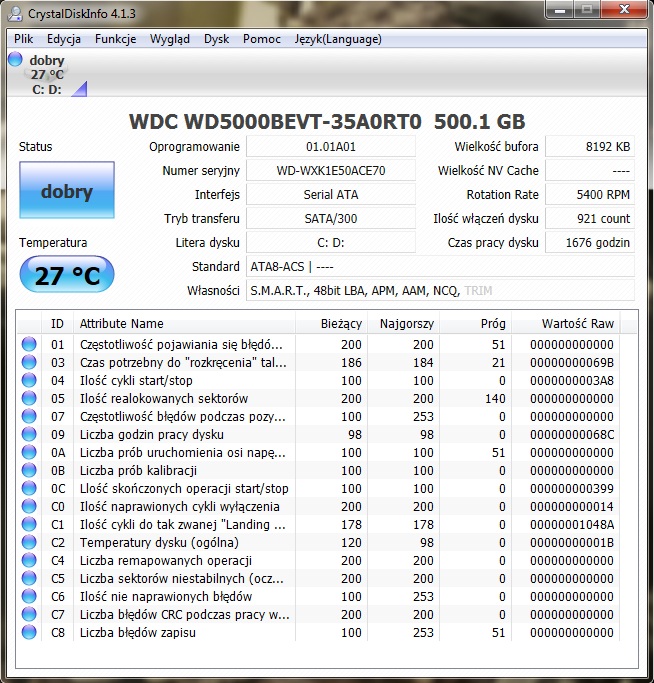Image resolution: width=654 pixels, height=683 pixels.
Task: Click the status orb for attribute 09
Action: (x=29, y=434)
